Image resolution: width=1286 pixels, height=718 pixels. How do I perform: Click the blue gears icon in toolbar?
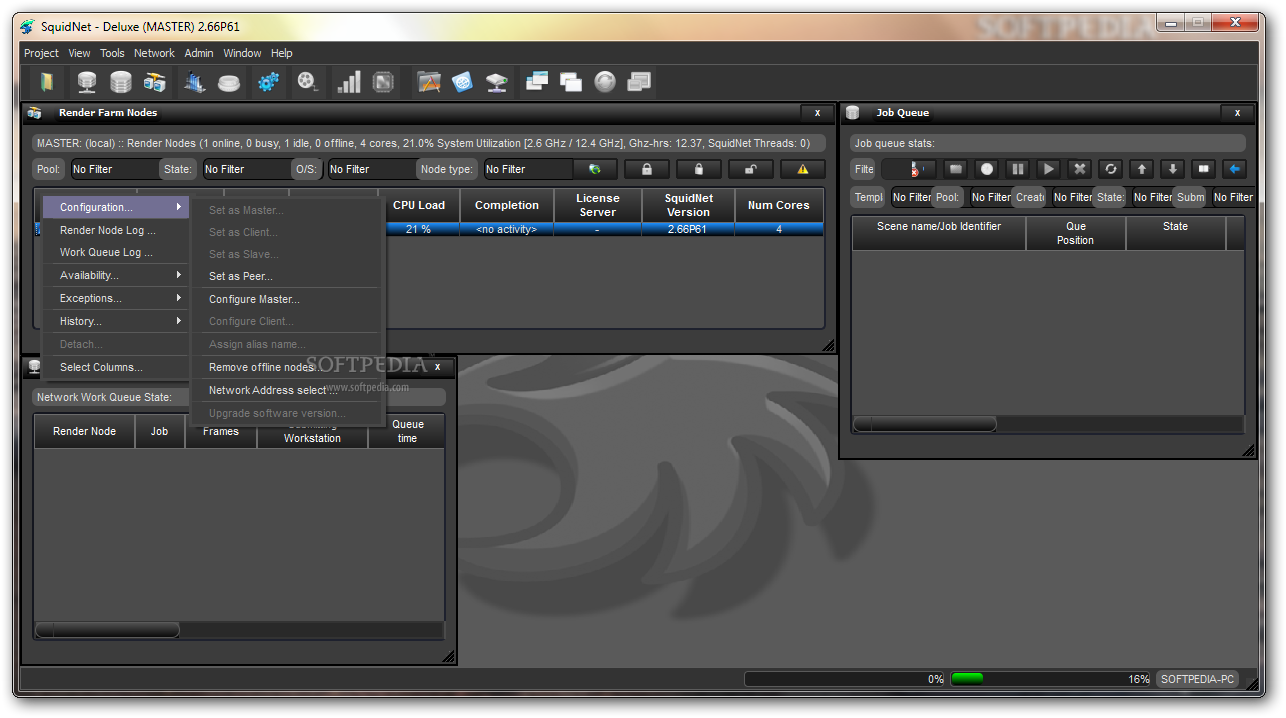click(x=268, y=82)
